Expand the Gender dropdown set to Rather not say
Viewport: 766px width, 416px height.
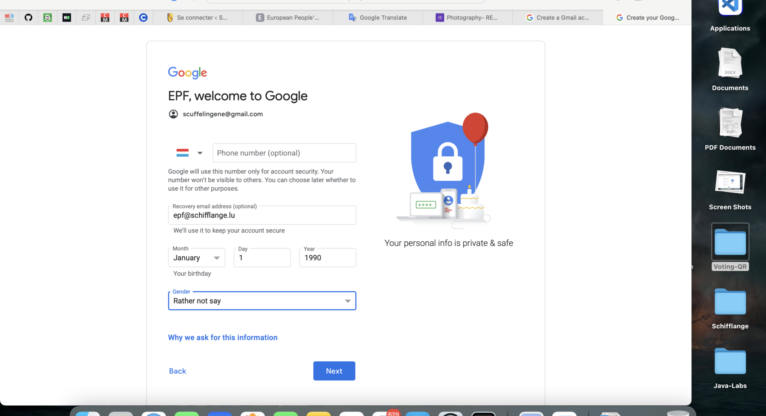tap(262, 301)
